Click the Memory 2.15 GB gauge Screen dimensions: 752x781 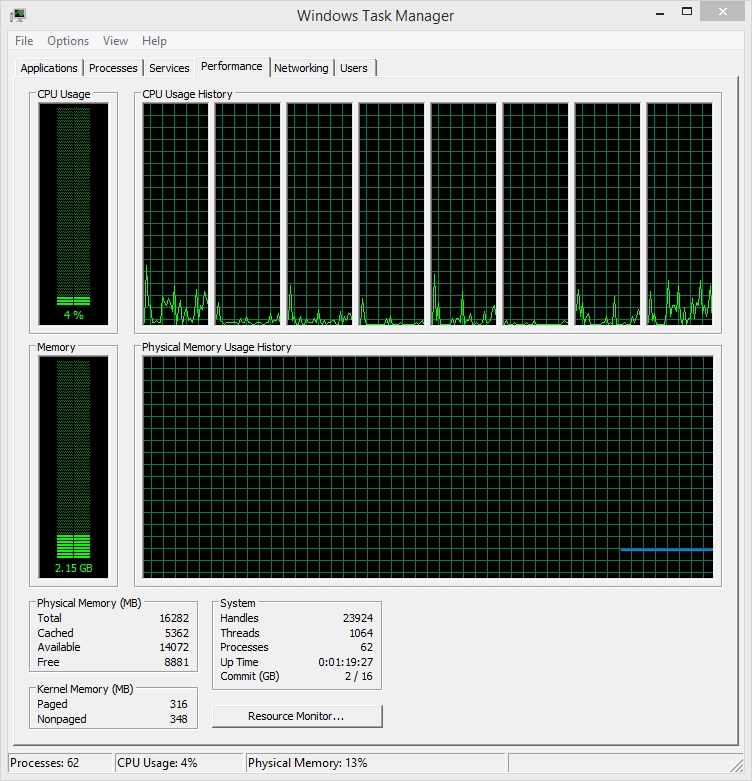point(73,467)
